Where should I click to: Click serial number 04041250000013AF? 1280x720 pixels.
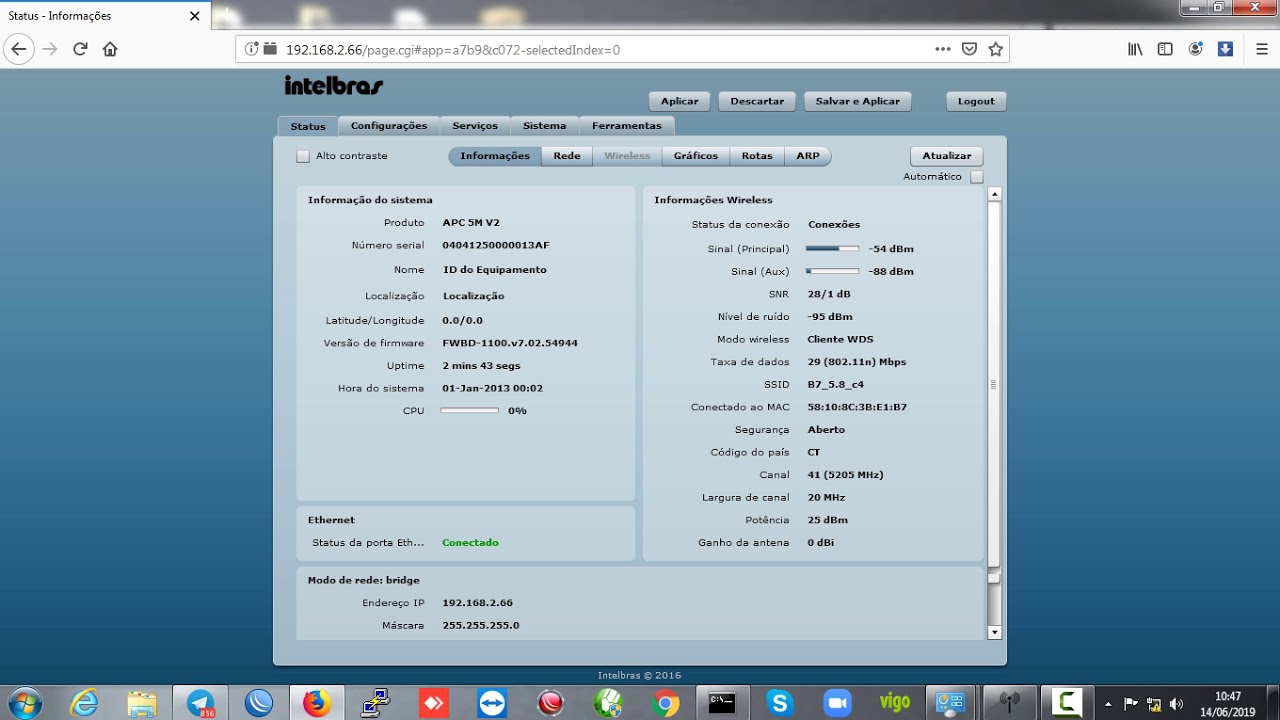496,246
